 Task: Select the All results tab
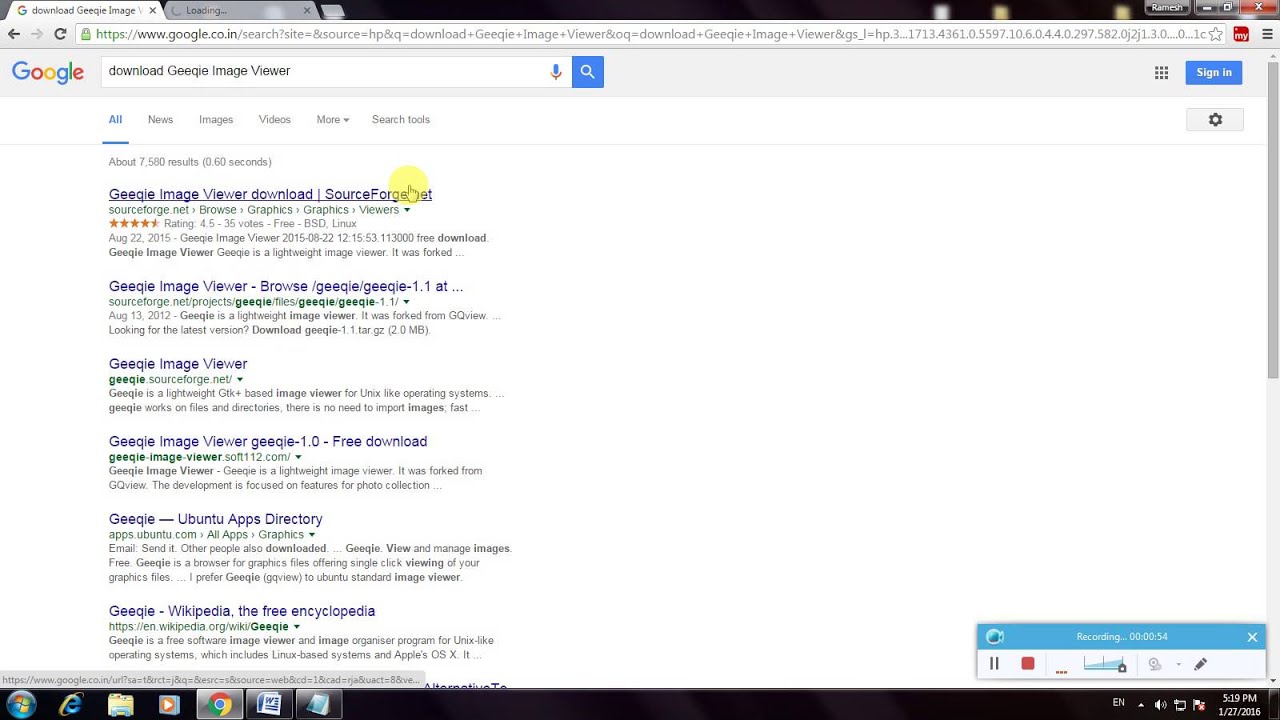[x=115, y=120]
